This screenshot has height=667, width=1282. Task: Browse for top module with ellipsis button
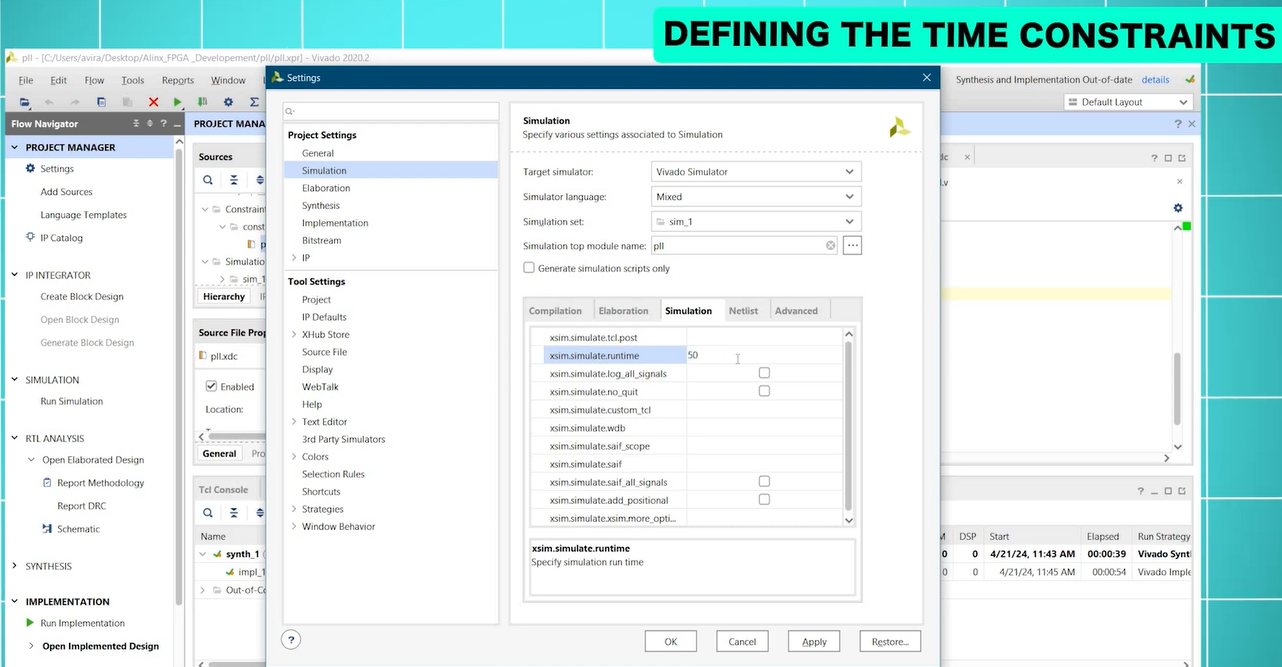coord(852,246)
